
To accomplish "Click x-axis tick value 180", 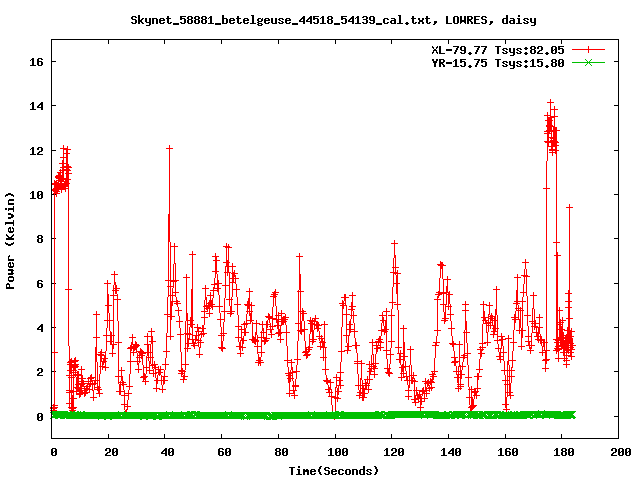I will tap(564, 452).
